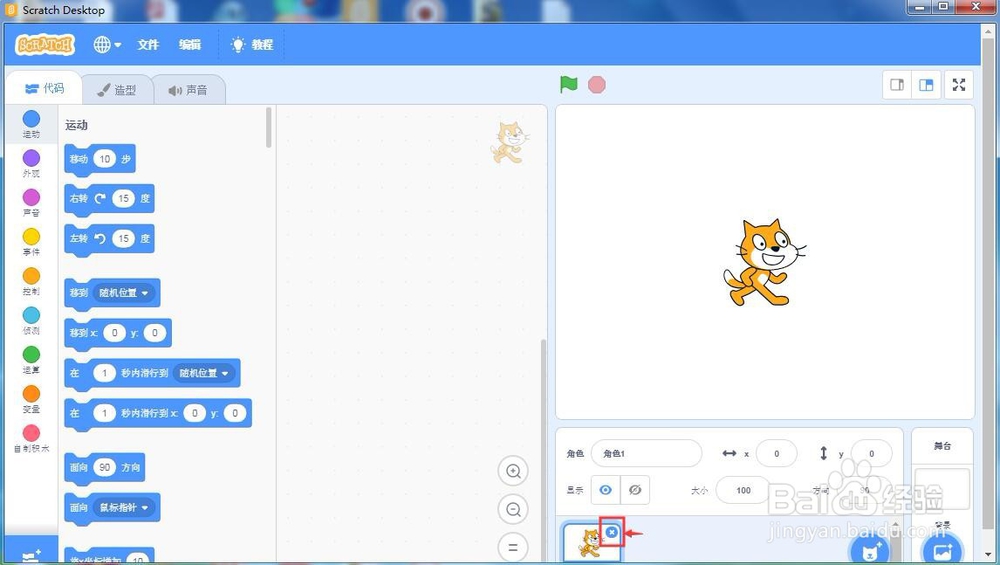
Task: Reset workspace zoom to default
Action: [x=513, y=547]
